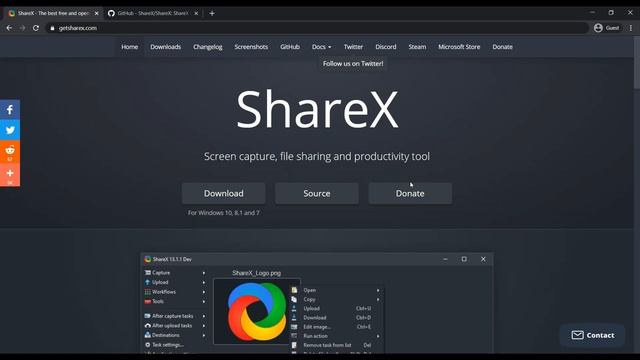Share page via Twitter bird icon
640x360 pixels.
10,130
